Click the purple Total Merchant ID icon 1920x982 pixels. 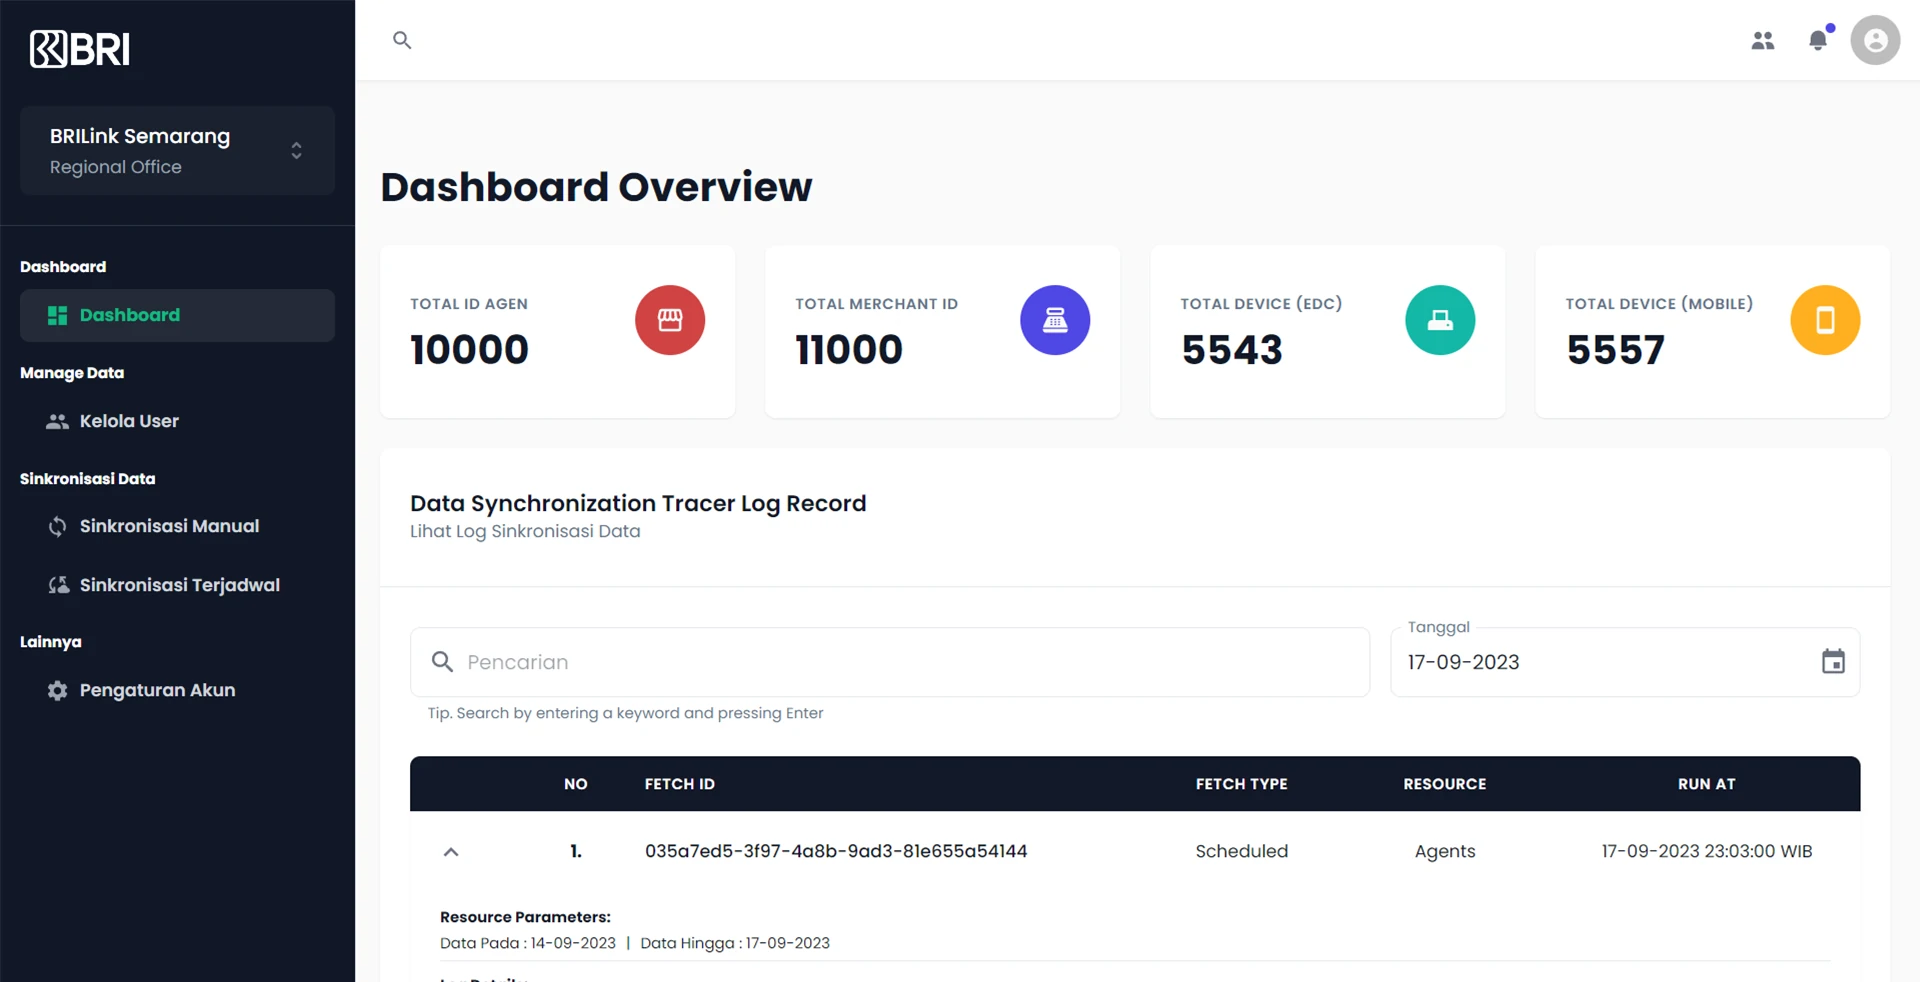pyautogui.click(x=1054, y=320)
